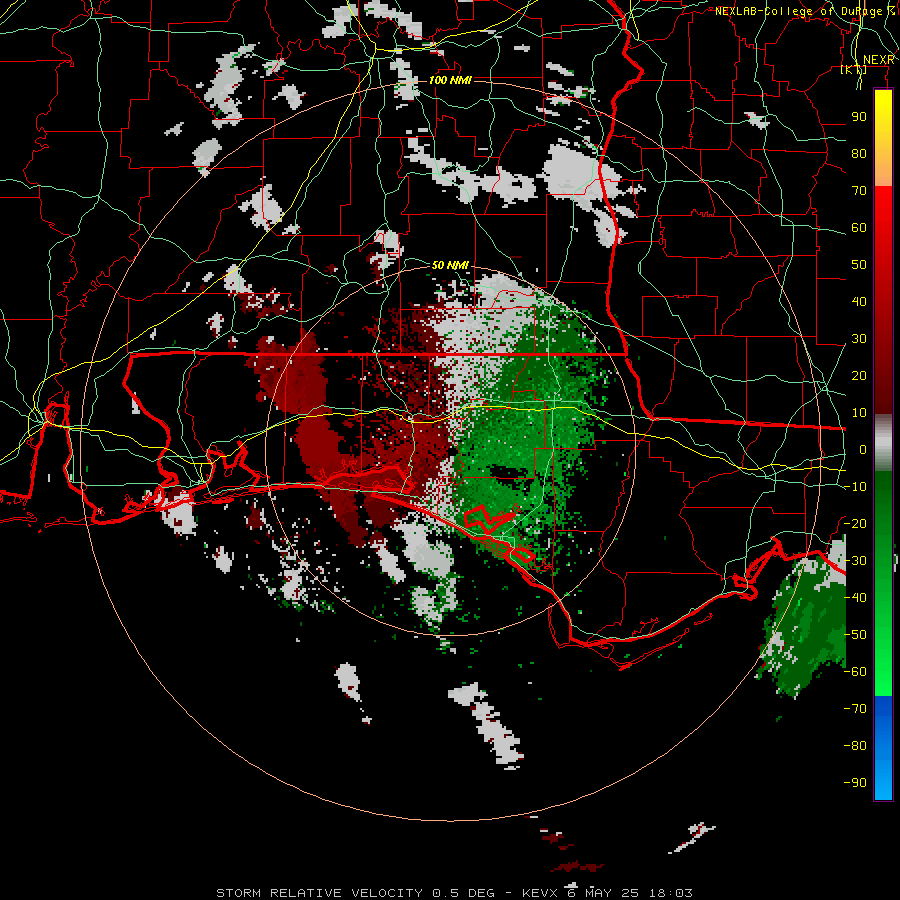Select the '20' value on the velocity scale

[859, 376]
